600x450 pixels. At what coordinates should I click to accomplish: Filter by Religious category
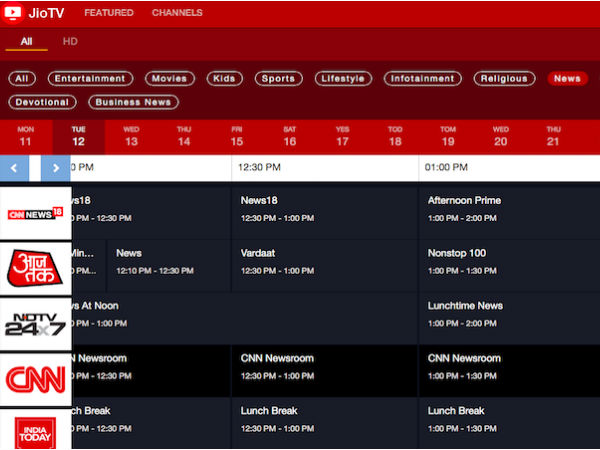click(x=504, y=78)
